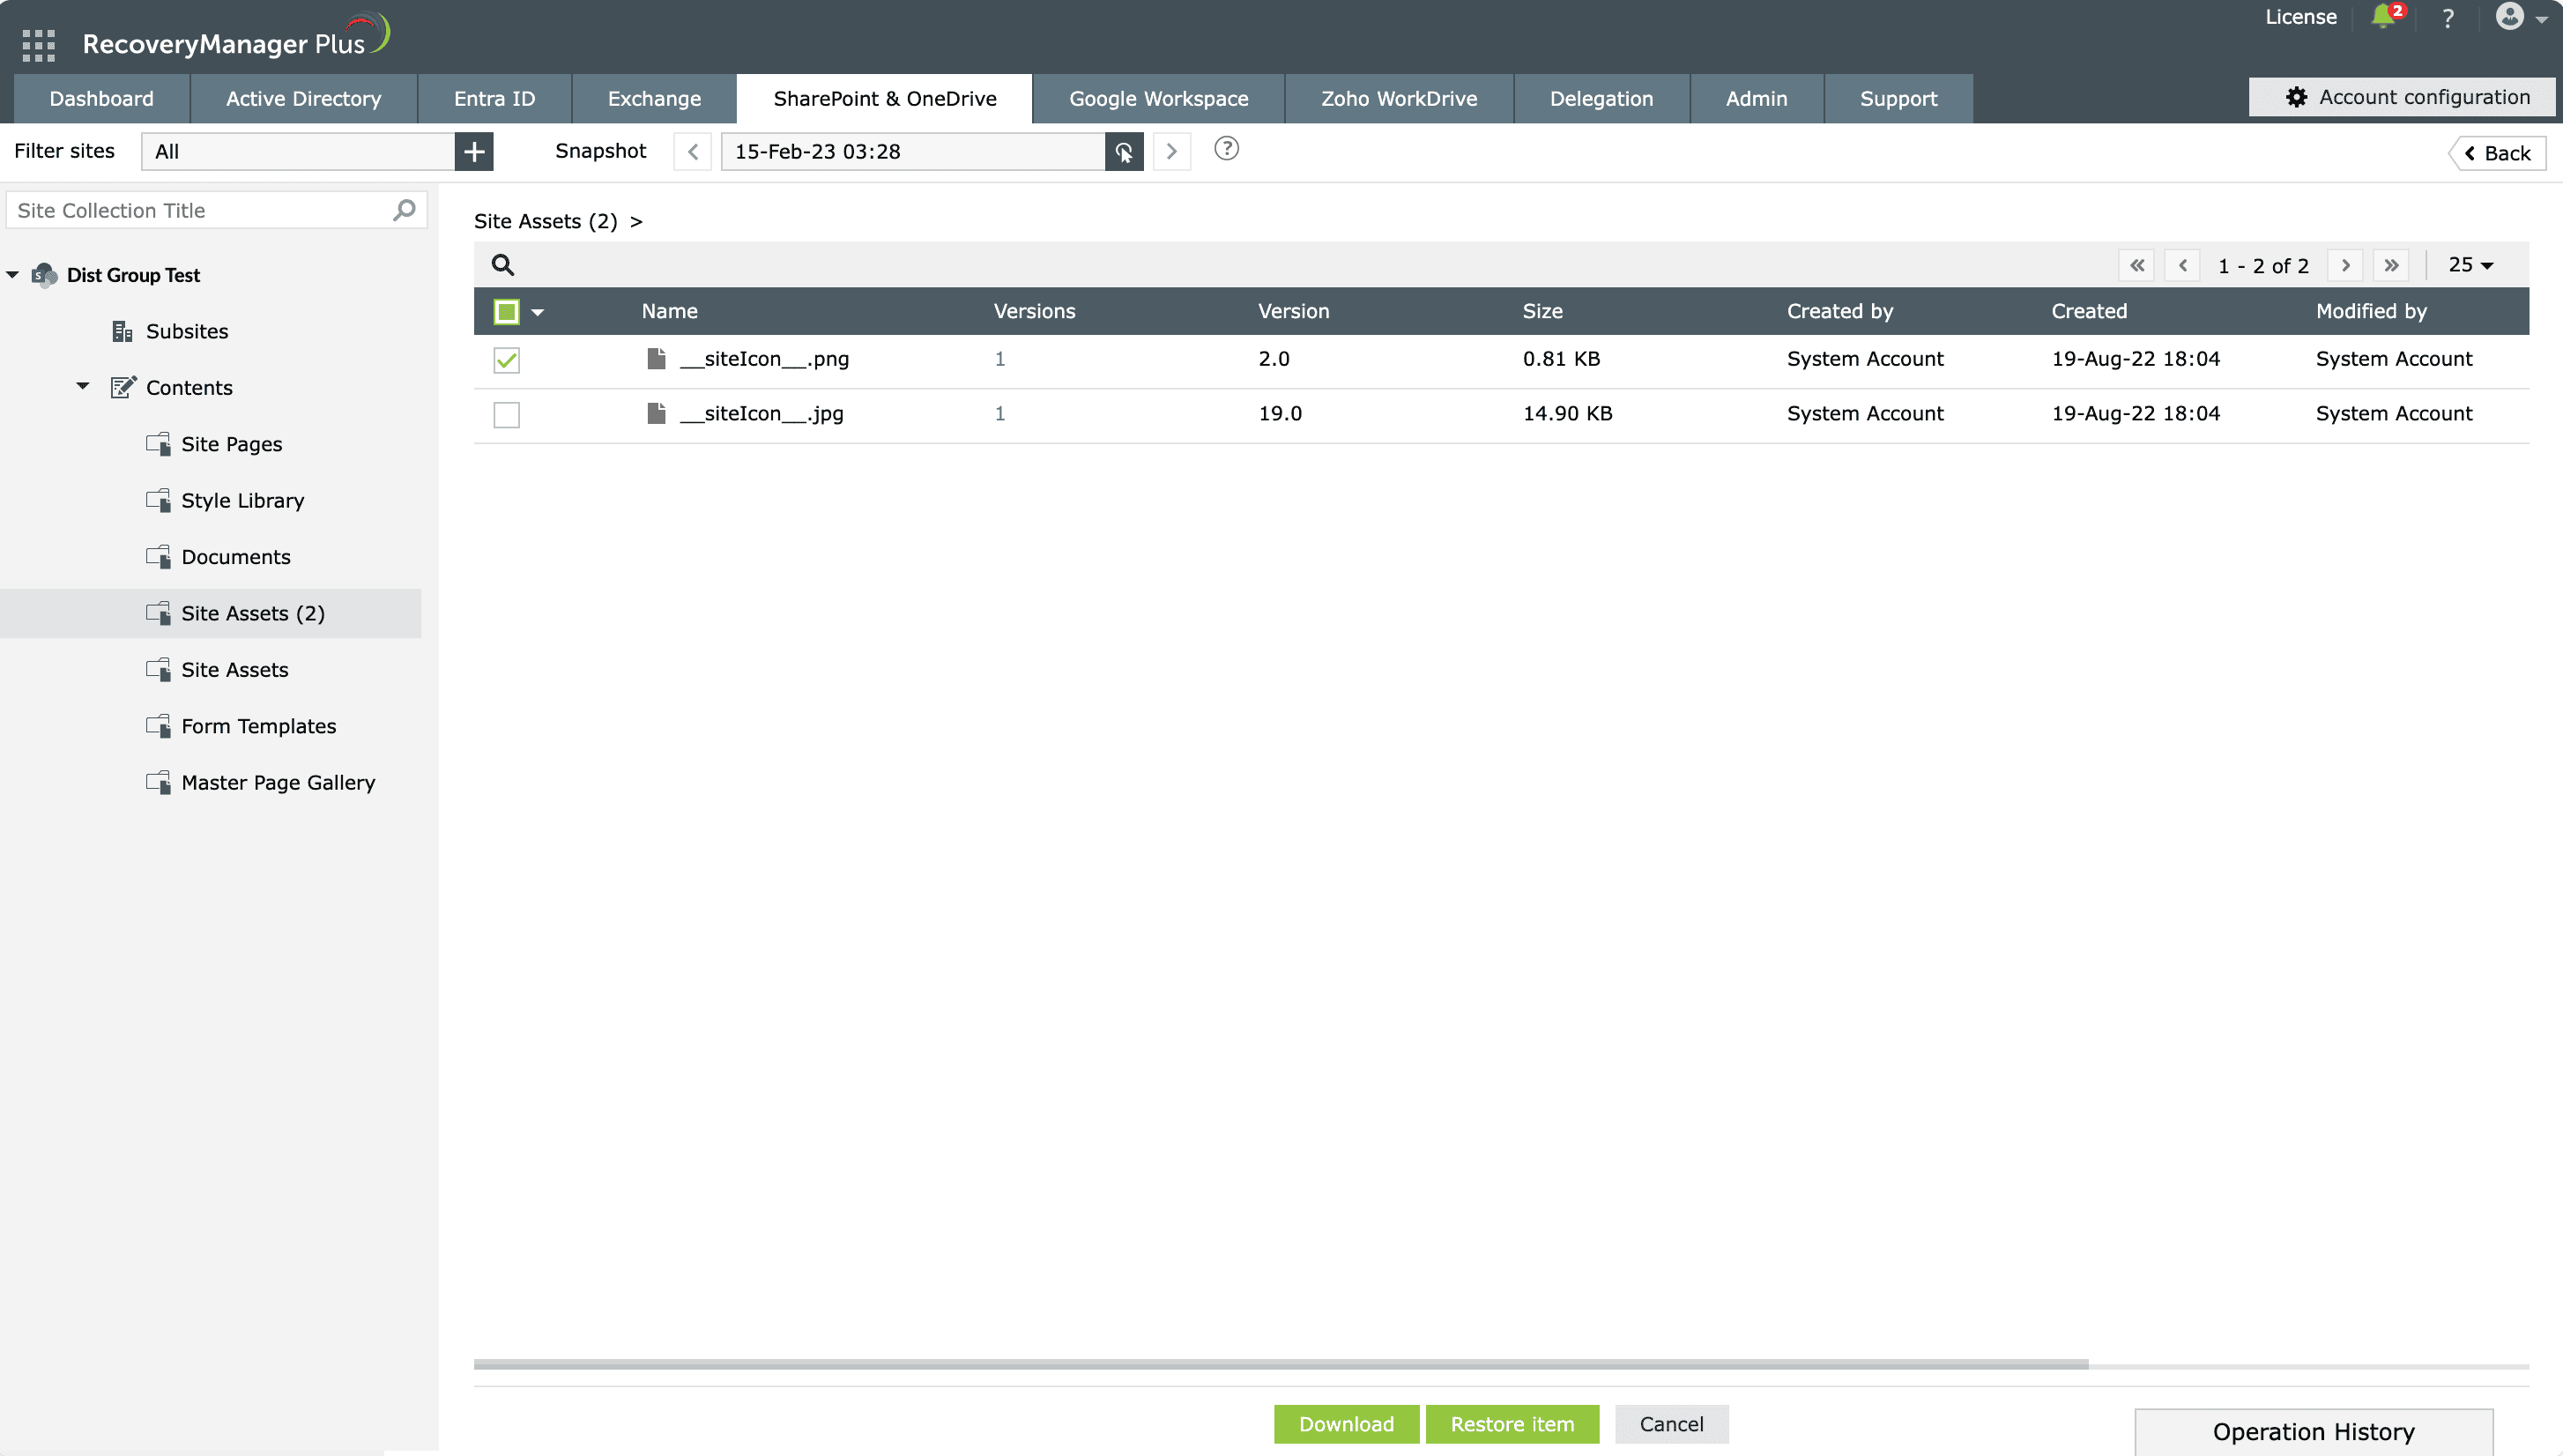The width and height of the screenshot is (2563, 1456).
Task: Open the Google Workspace tab
Action: point(1158,99)
